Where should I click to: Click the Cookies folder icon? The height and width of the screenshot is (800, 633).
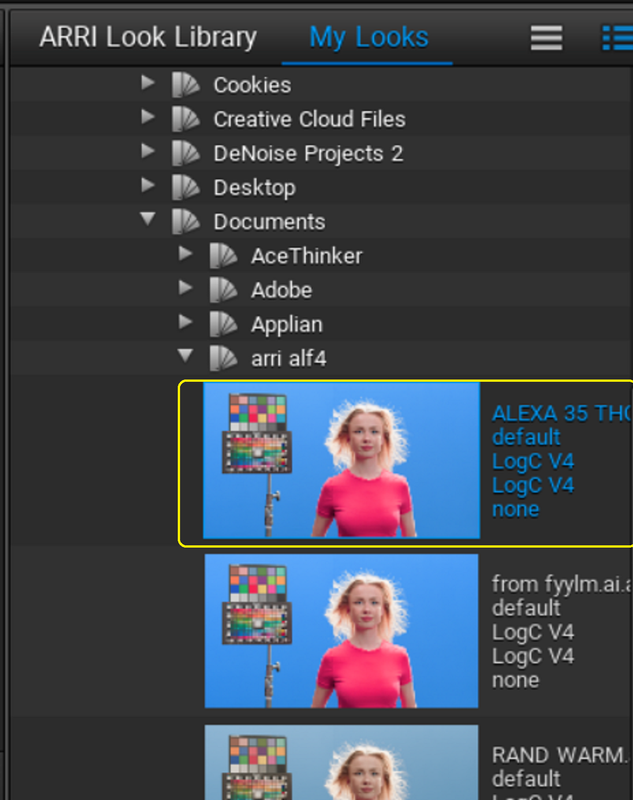point(185,85)
